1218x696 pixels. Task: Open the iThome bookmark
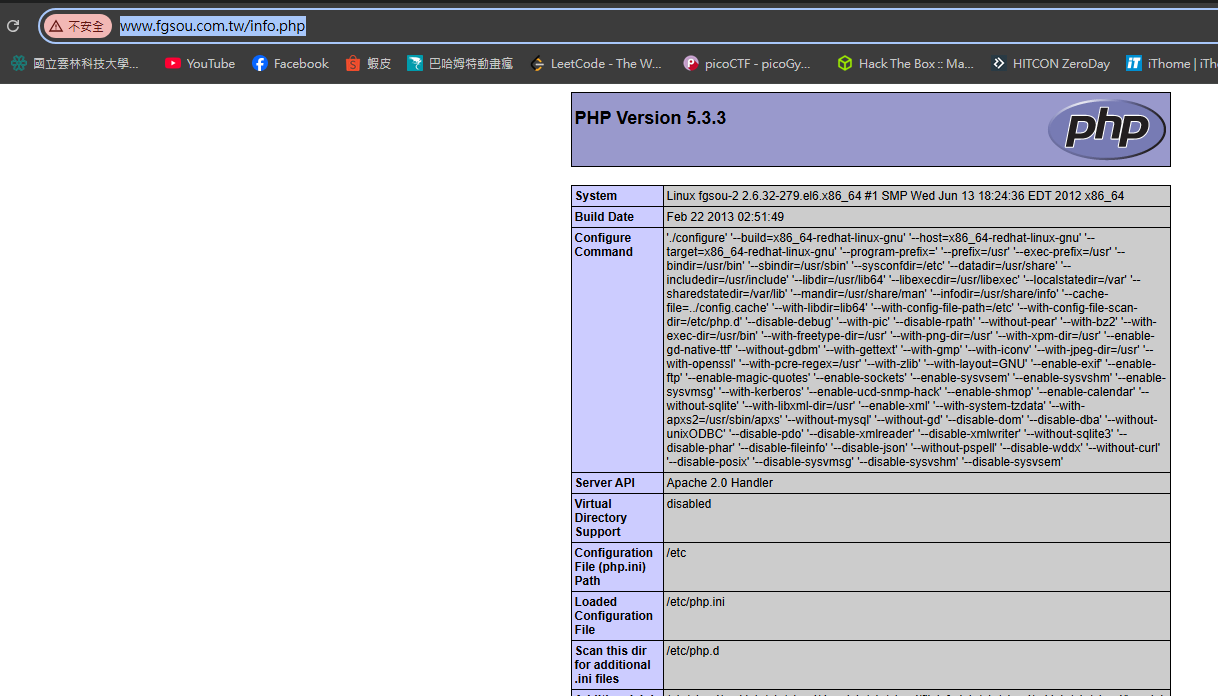[1171, 63]
